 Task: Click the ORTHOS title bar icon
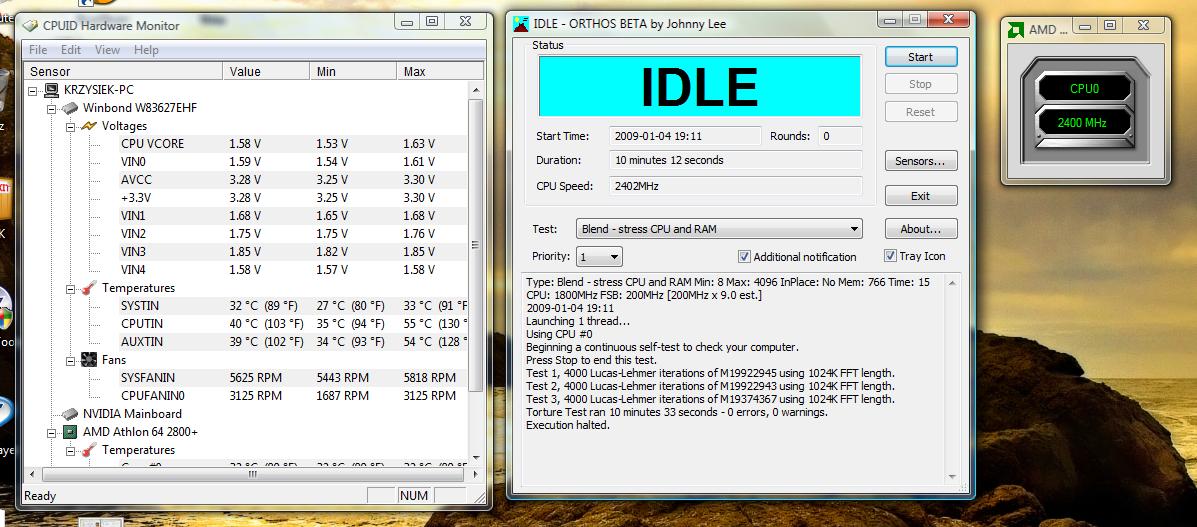pos(520,24)
